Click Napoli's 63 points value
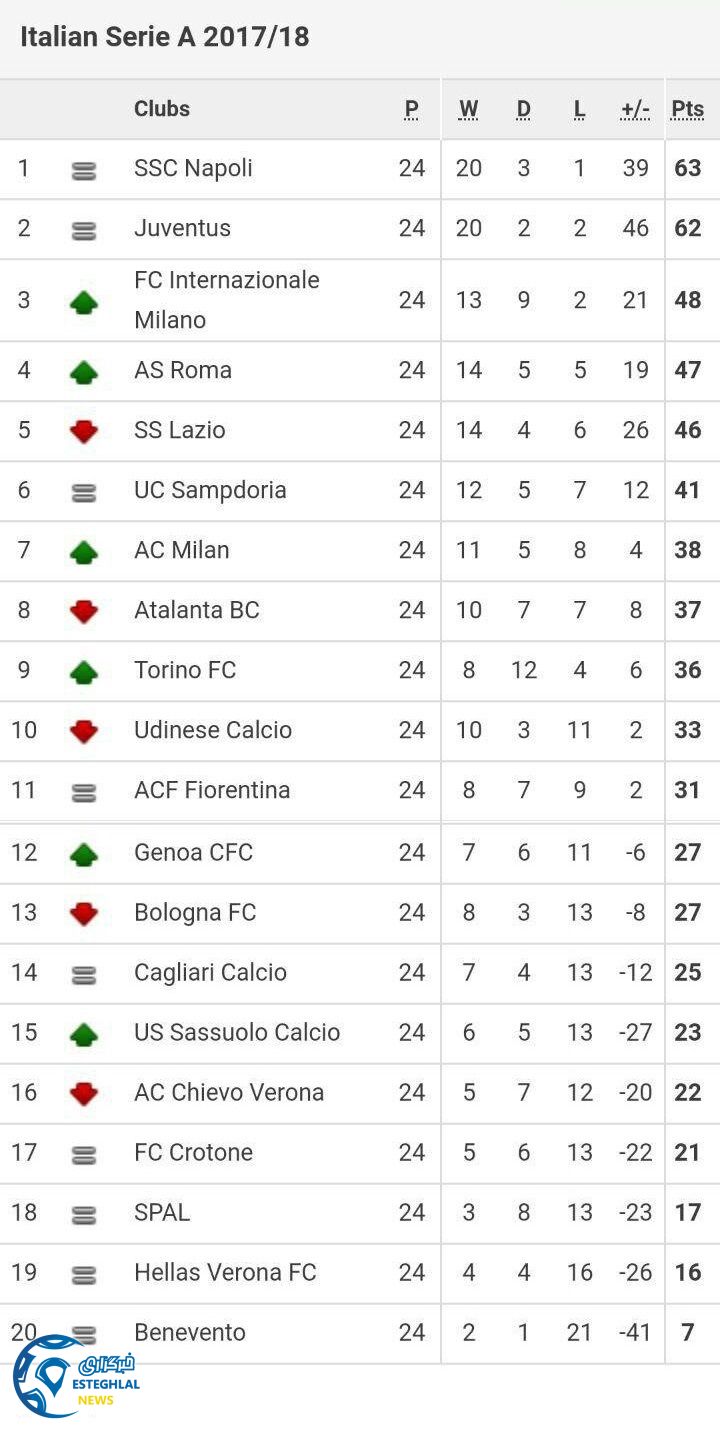 [687, 168]
